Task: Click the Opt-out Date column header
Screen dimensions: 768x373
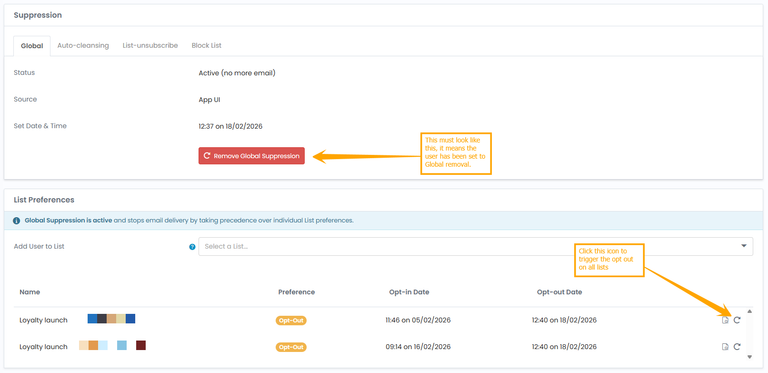Action: click(x=559, y=292)
